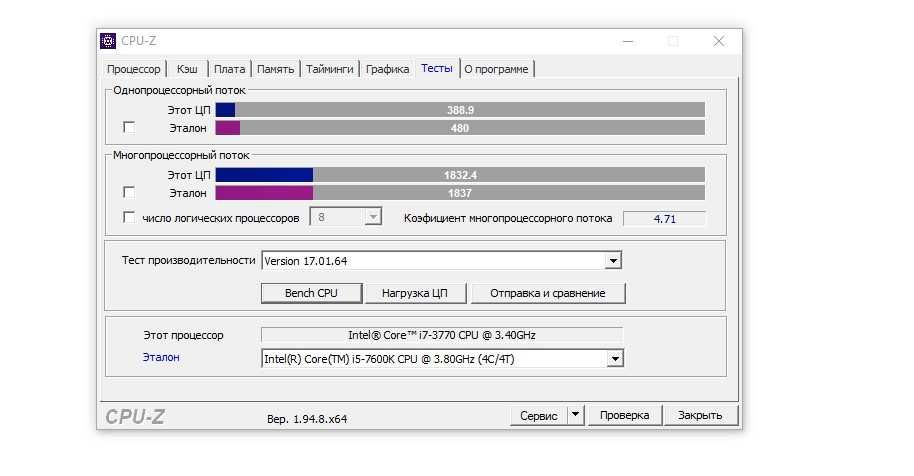Open the О программе tab
The width and height of the screenshot is (914, 476).
pos(497,69)
